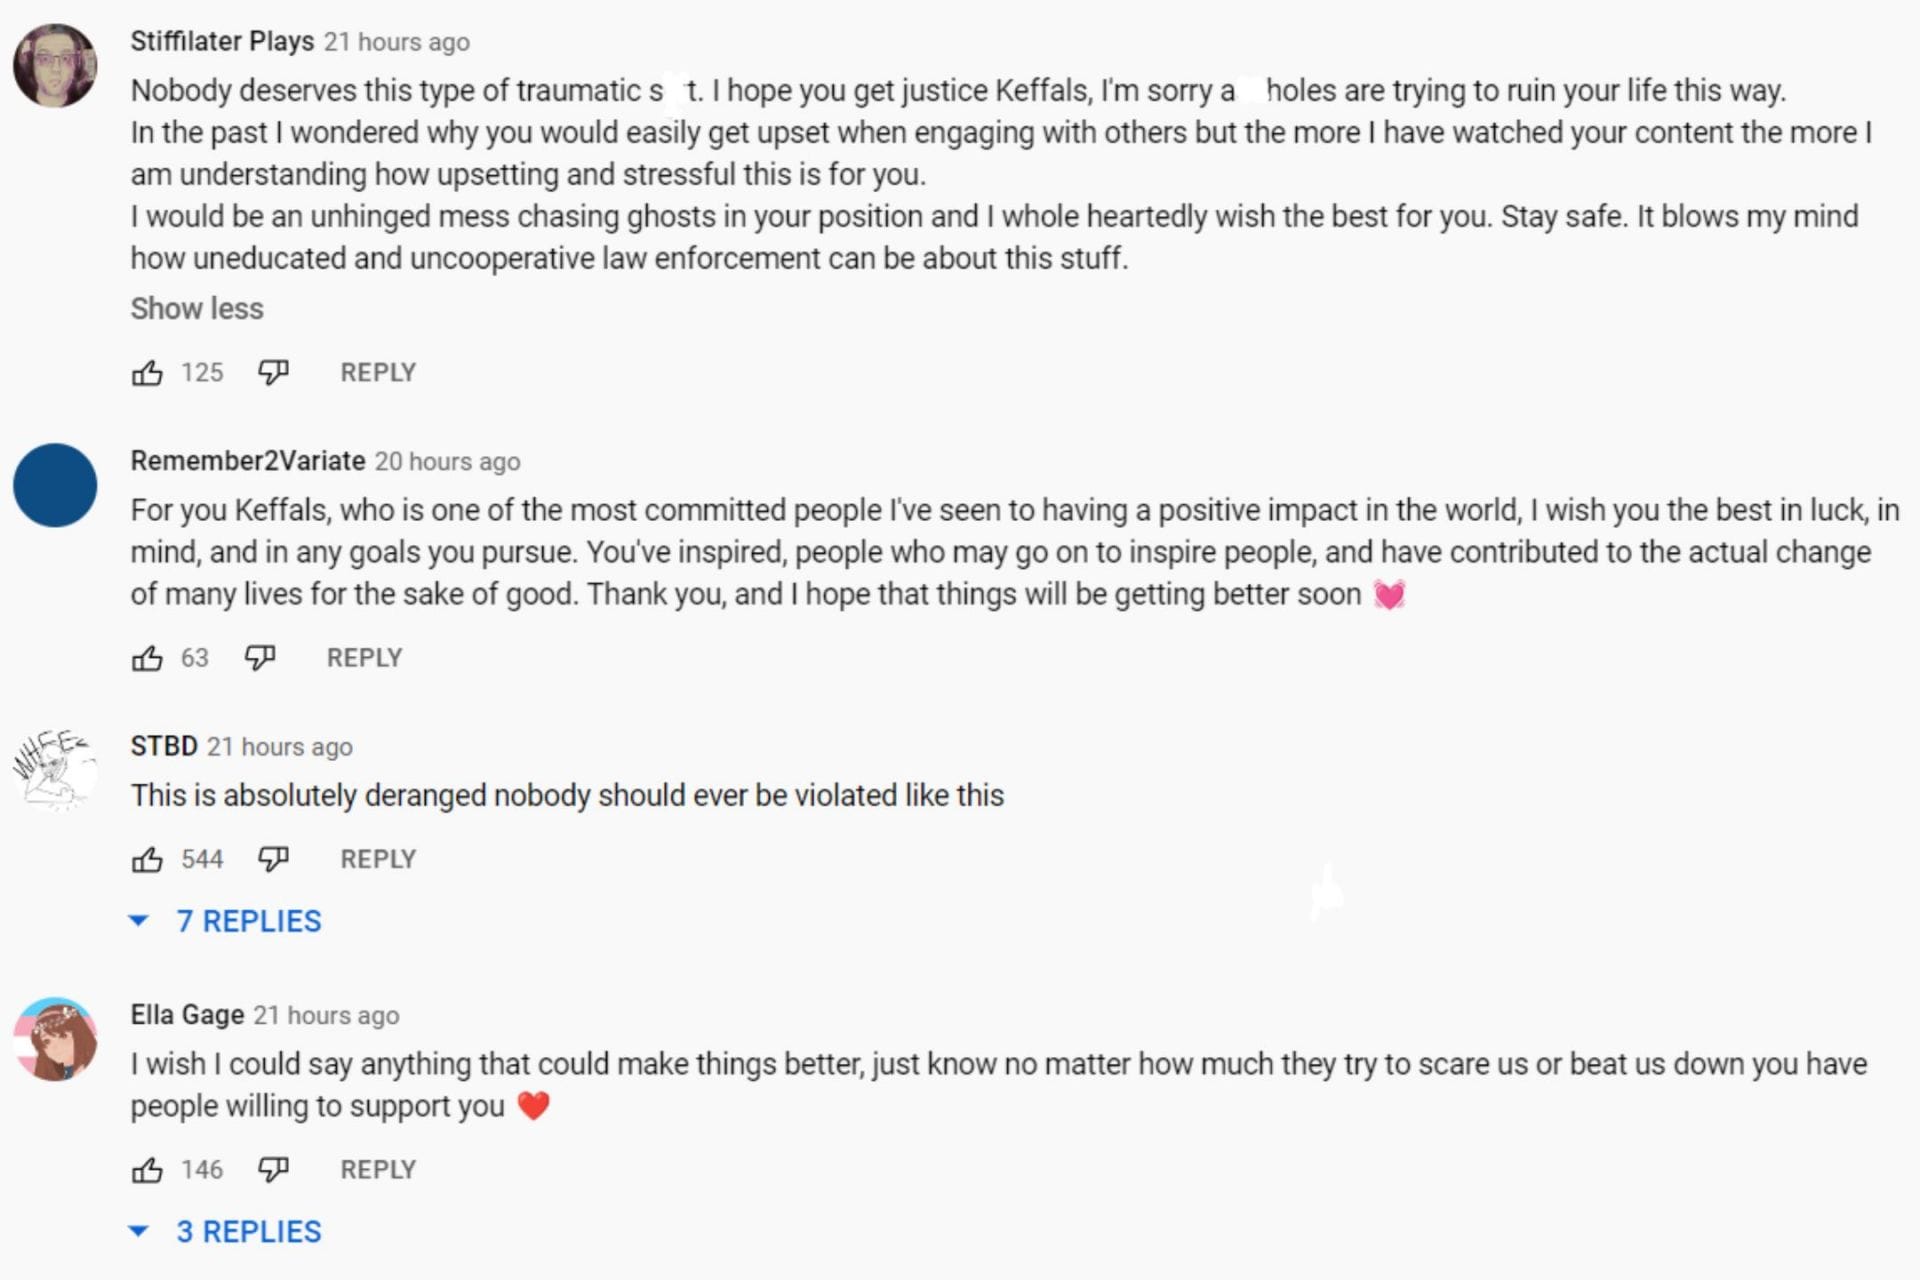The height and width of the screenshot is (1280, 1920).
Task: Dislike the Stiffilater Plays comment
Action: [273, 373]
